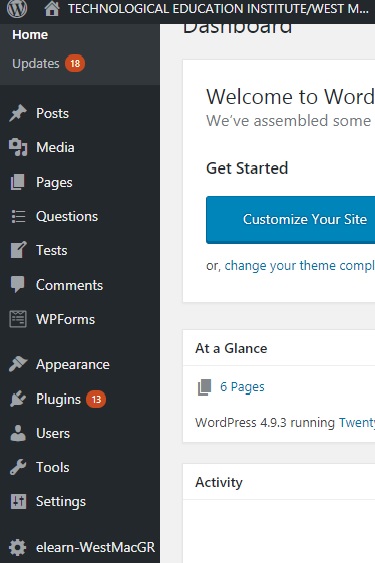Viewport: 375px width, 563px height.
Task: Click the Appearance paintbrush icon
Action: coord(18,364)
